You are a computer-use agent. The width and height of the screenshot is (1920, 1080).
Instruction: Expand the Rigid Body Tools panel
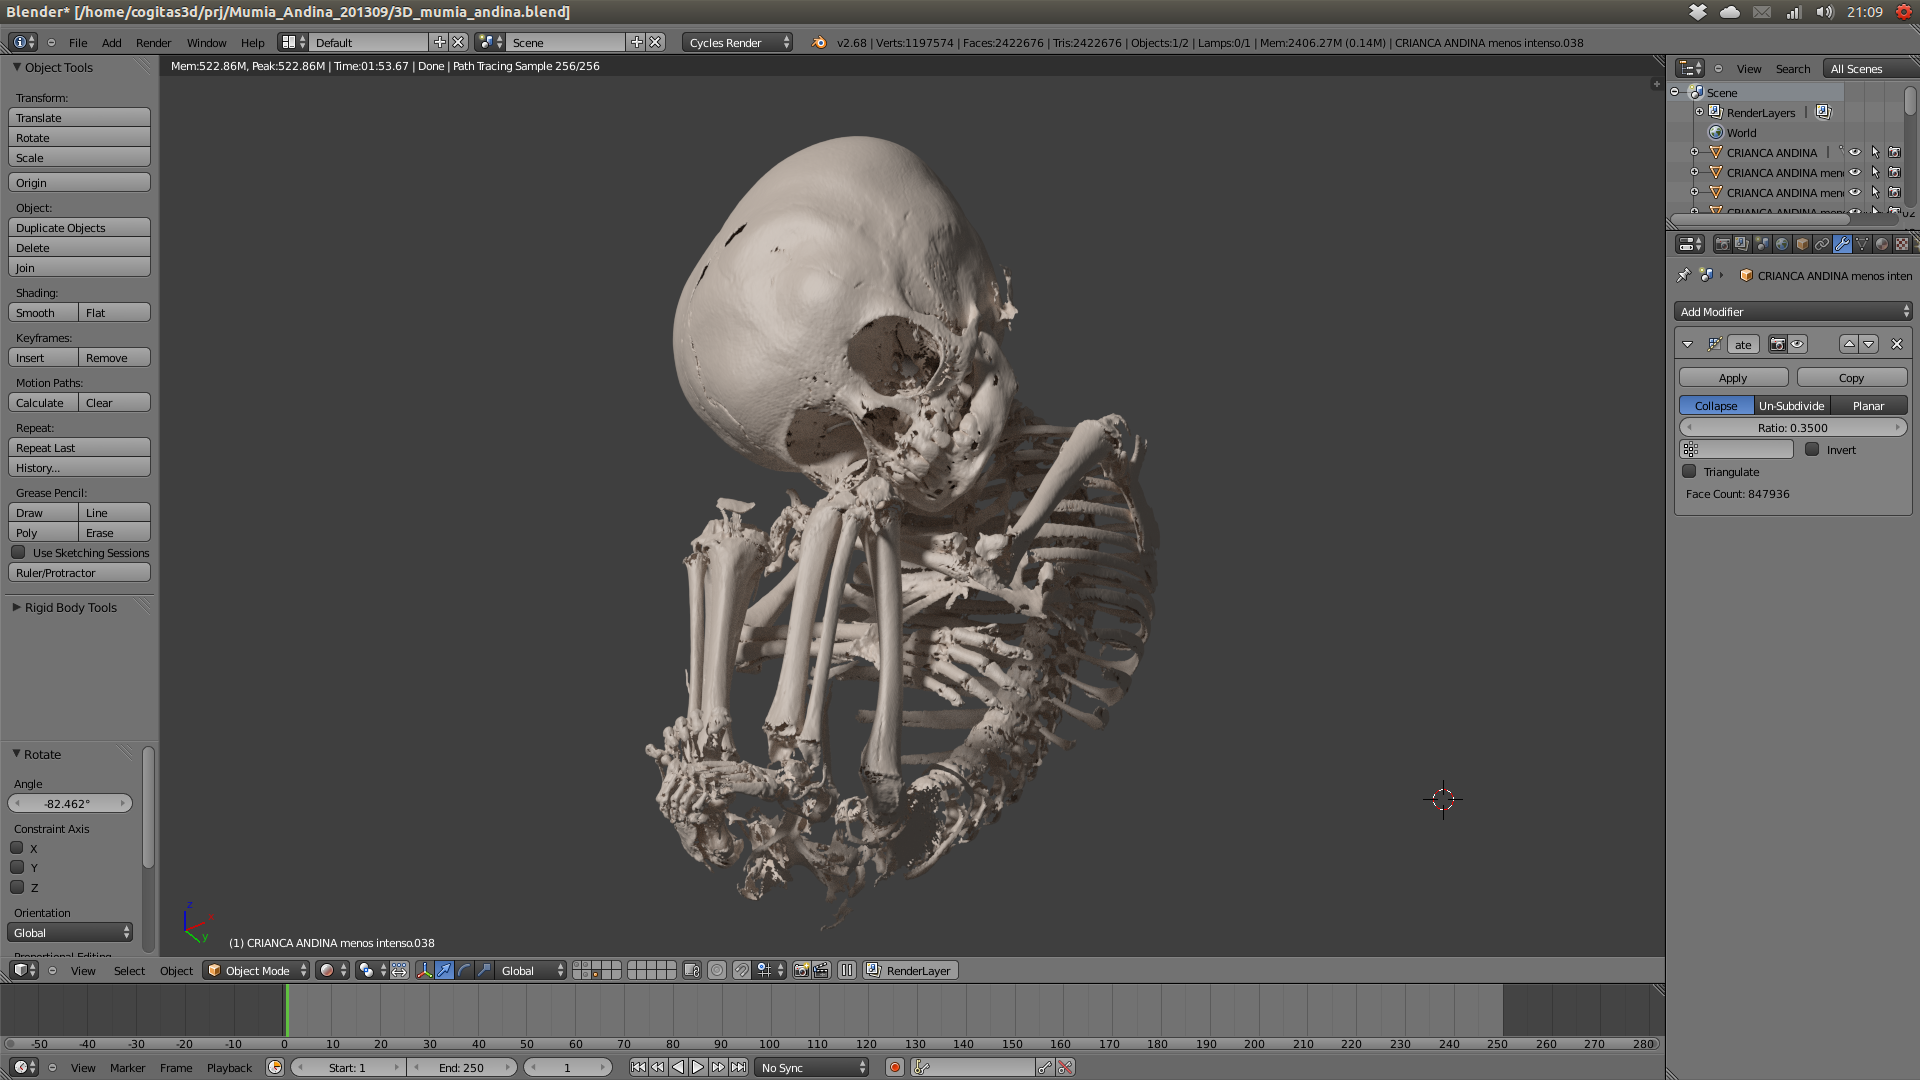coord(70,607)
